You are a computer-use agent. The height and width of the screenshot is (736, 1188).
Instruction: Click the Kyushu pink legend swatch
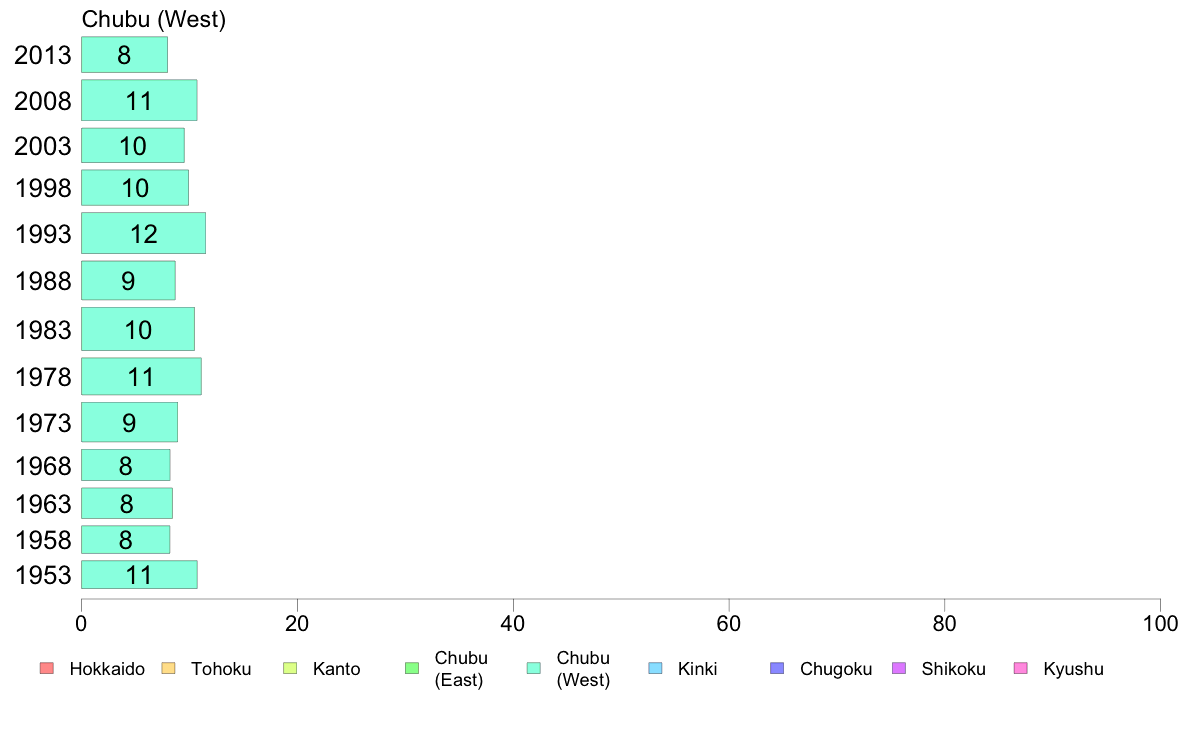[1021, 668]
